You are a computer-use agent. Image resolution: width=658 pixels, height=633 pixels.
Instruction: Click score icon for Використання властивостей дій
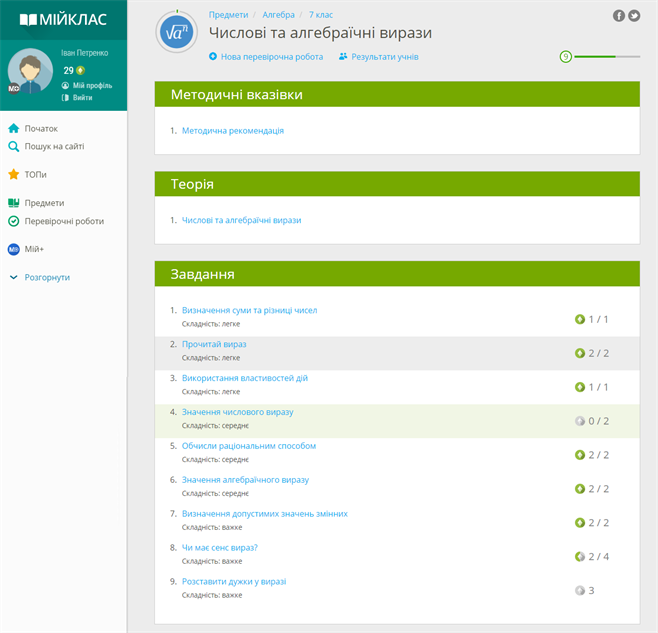coord(580,387)
